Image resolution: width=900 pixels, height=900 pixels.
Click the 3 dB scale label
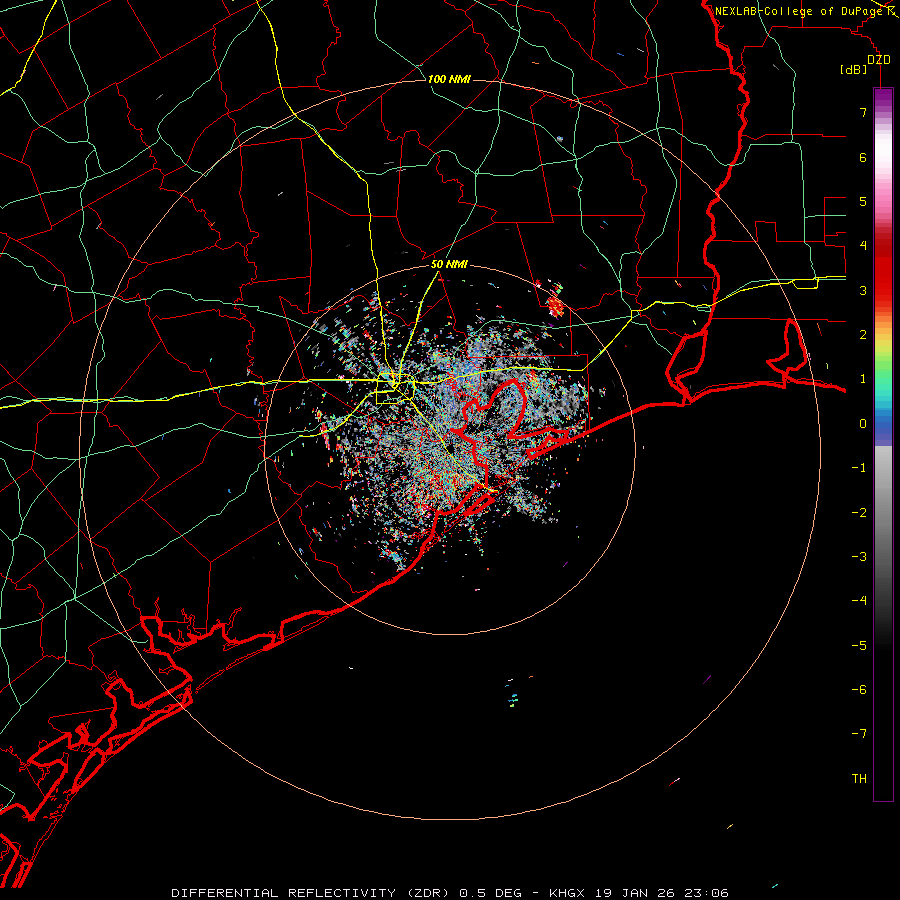coord(863,290)
